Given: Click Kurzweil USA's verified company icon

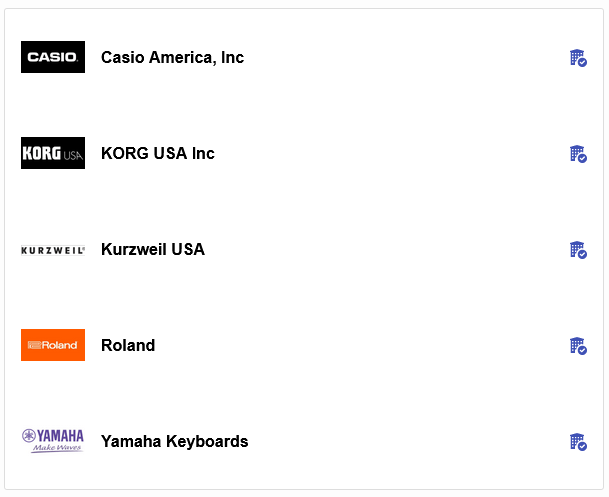Looking at the screenshot, I should pos(577,250).
